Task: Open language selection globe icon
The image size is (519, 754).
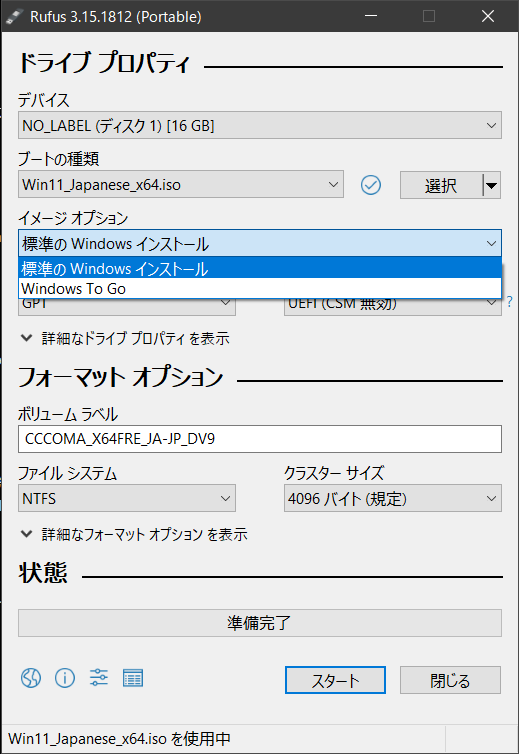Action: 31,678
